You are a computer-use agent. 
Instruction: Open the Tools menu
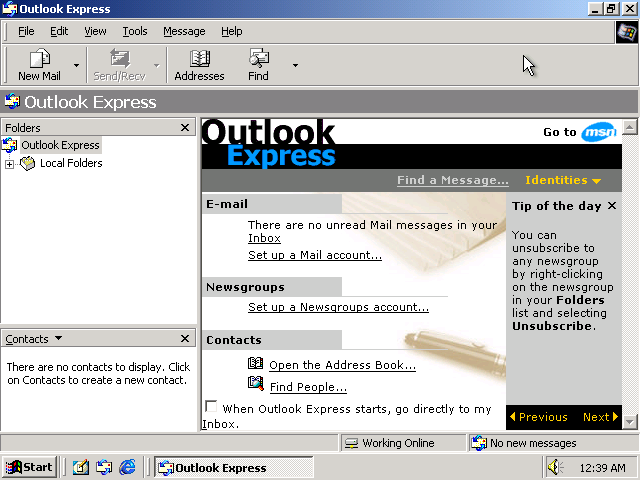135,31
